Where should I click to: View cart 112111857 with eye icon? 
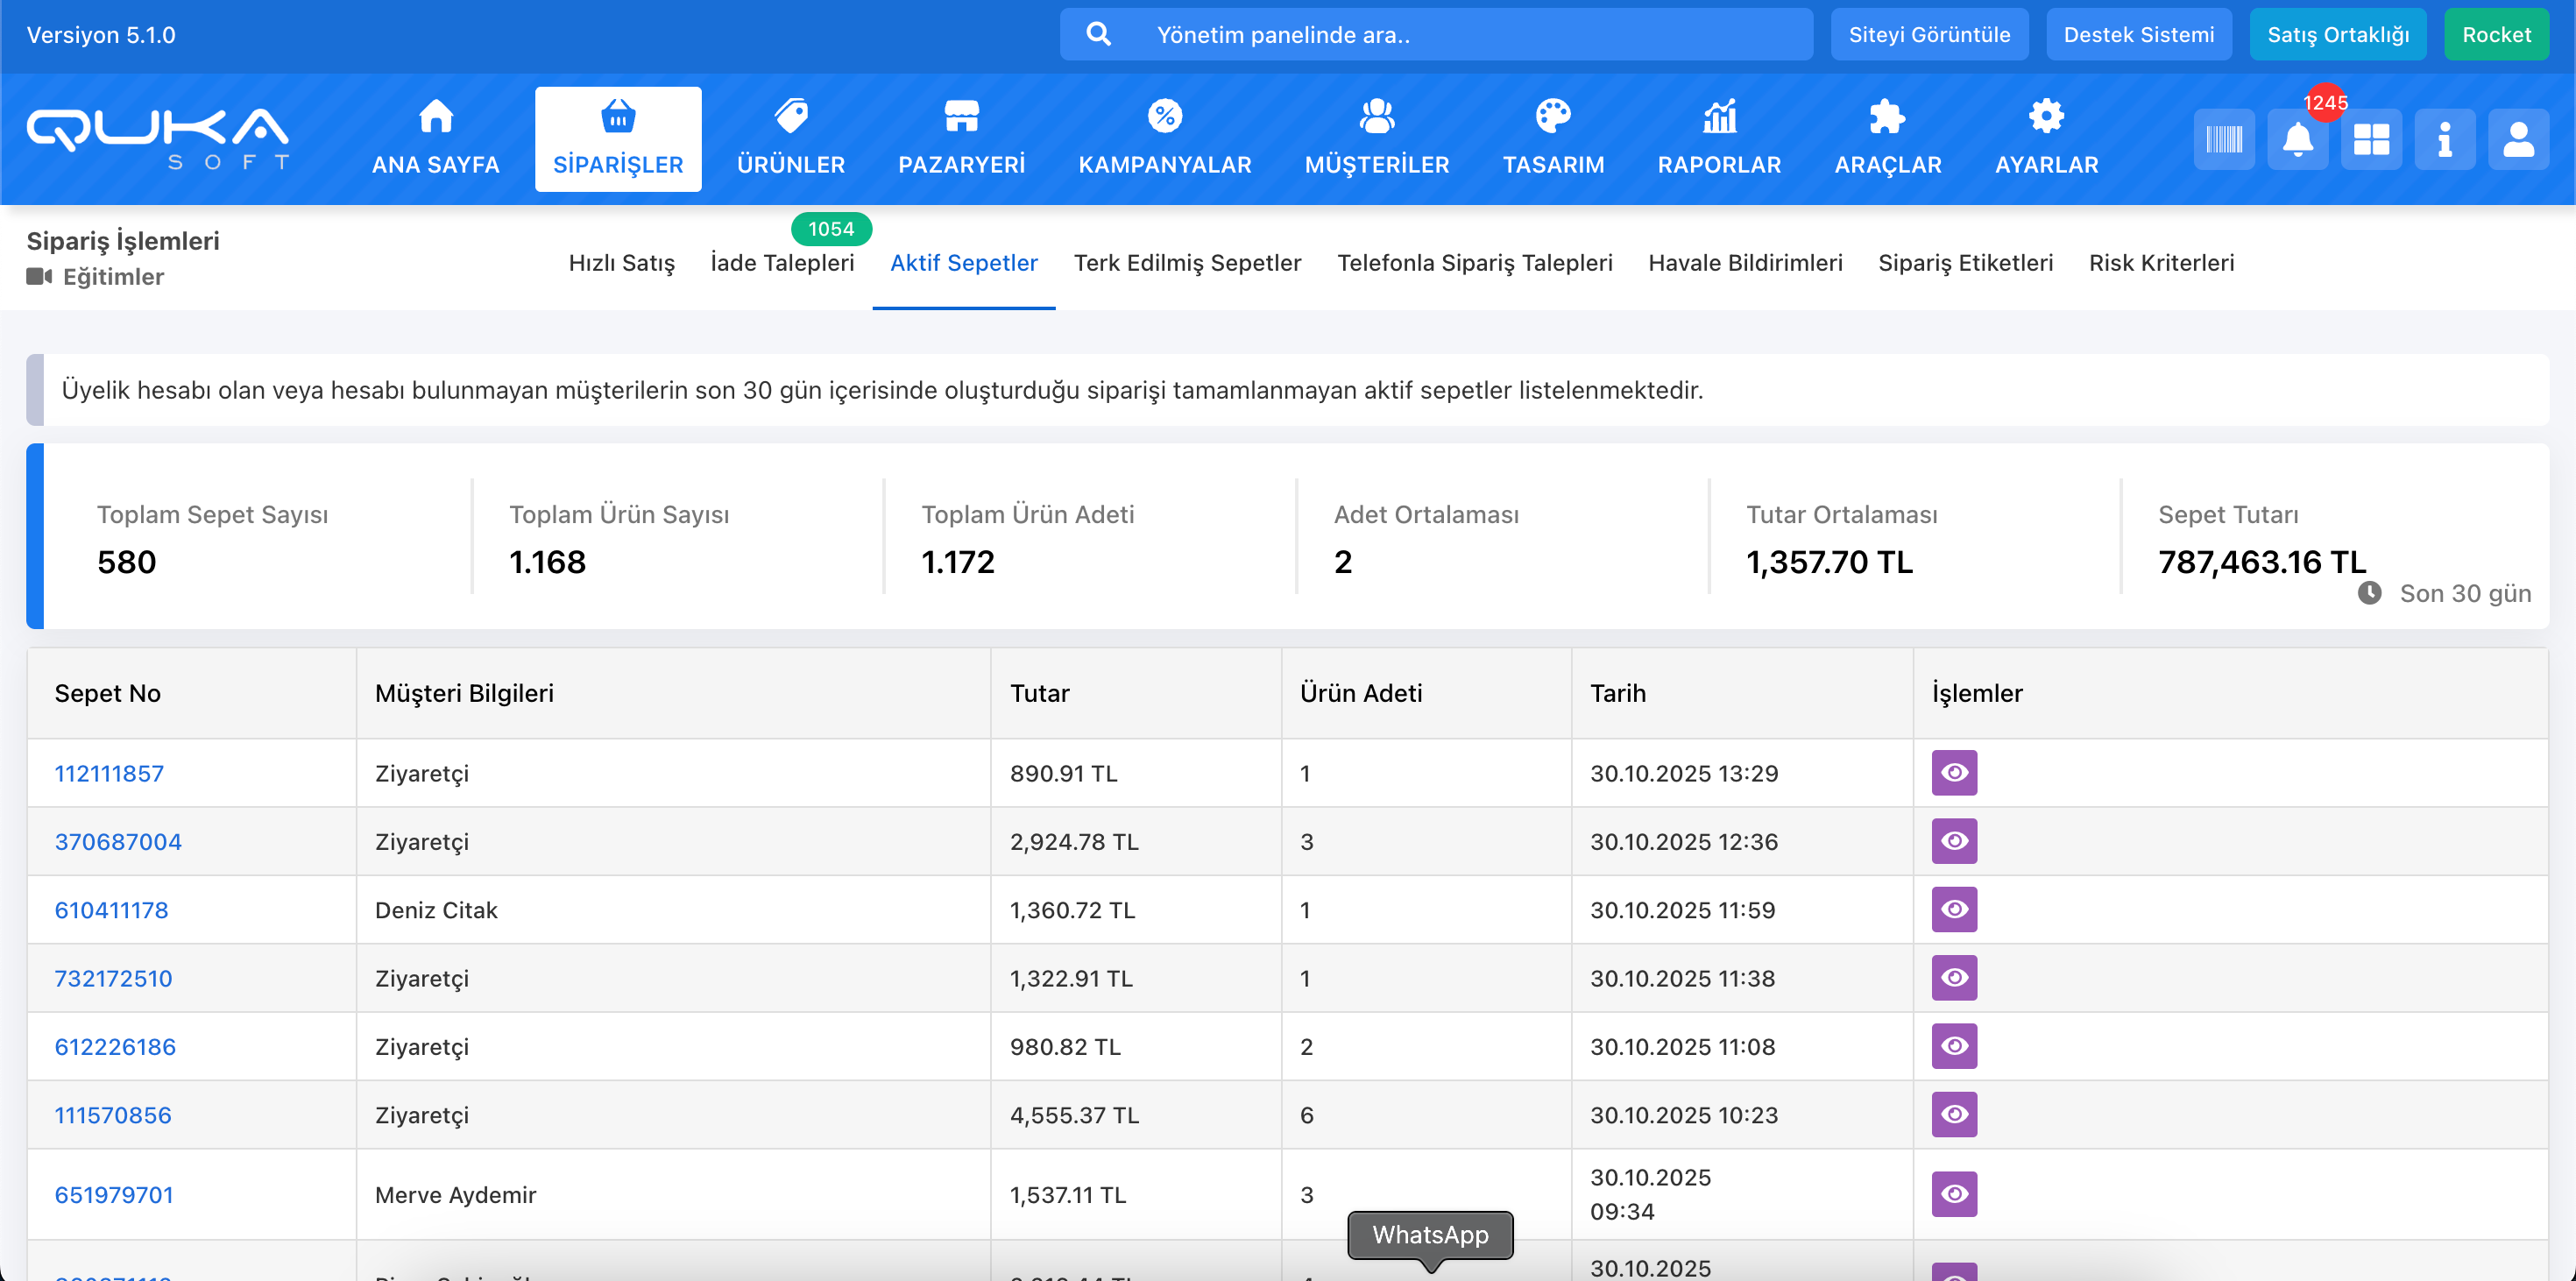pos(1953,773)
